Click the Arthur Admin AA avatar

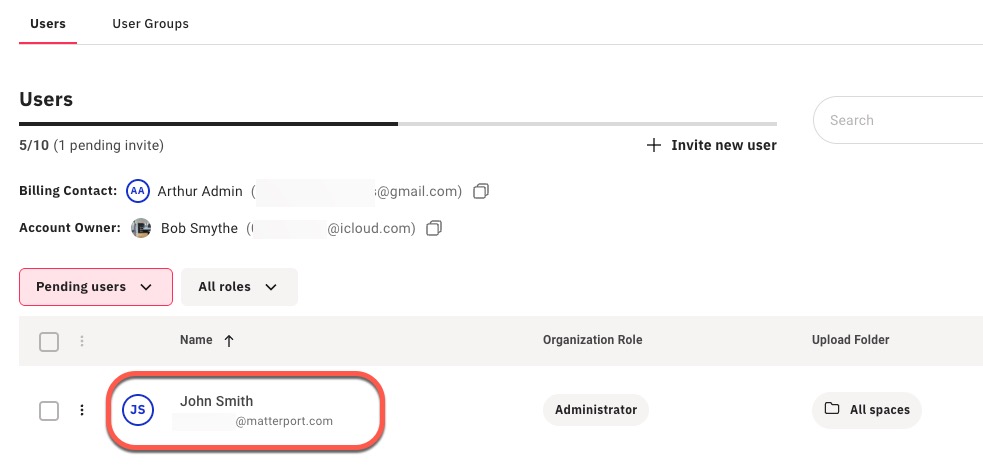point(138,190)
